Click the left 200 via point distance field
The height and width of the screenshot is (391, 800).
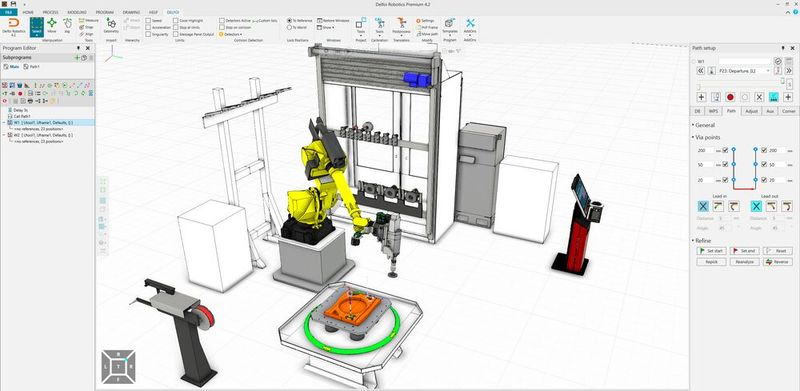coord(705,150)
